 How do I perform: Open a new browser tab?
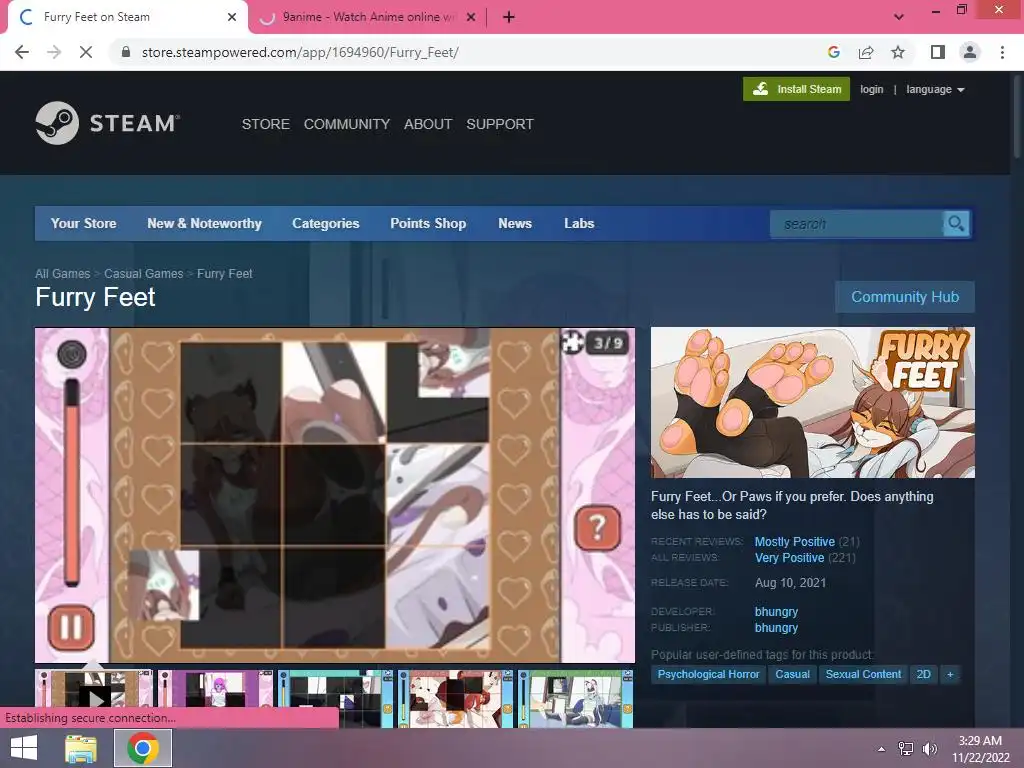(x=509, y=17)
